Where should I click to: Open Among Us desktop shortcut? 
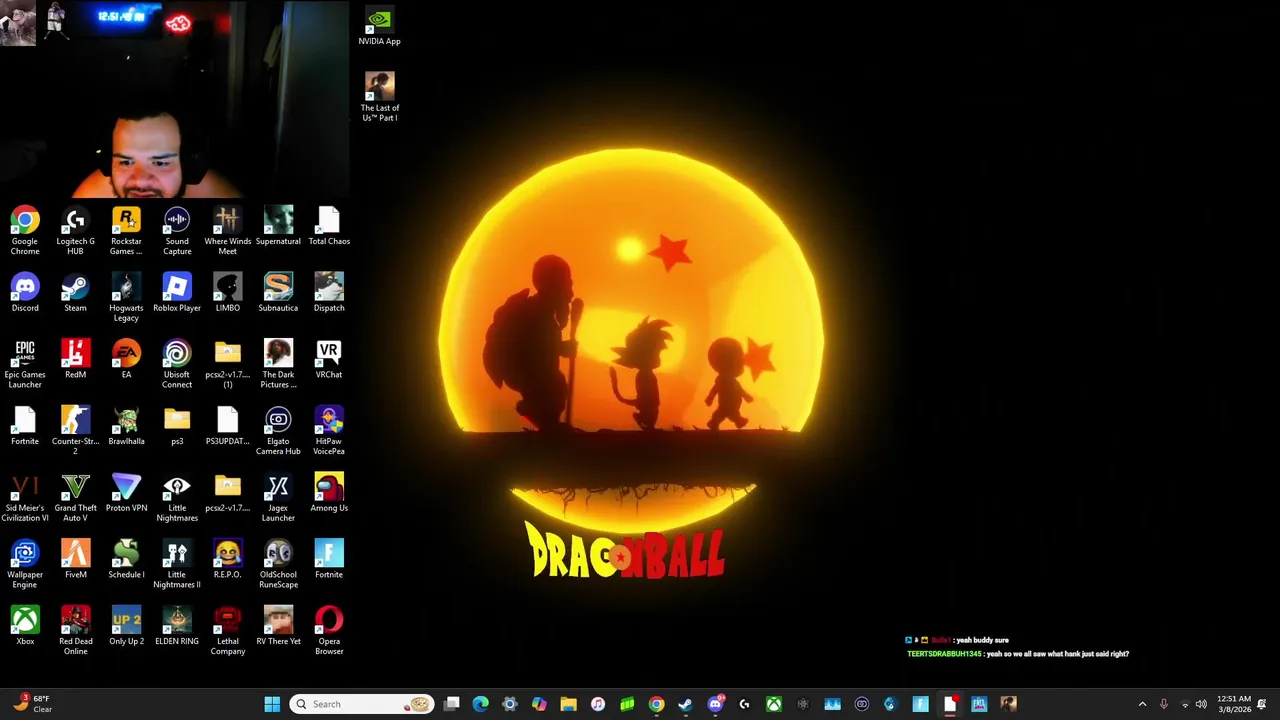point(329,493)
